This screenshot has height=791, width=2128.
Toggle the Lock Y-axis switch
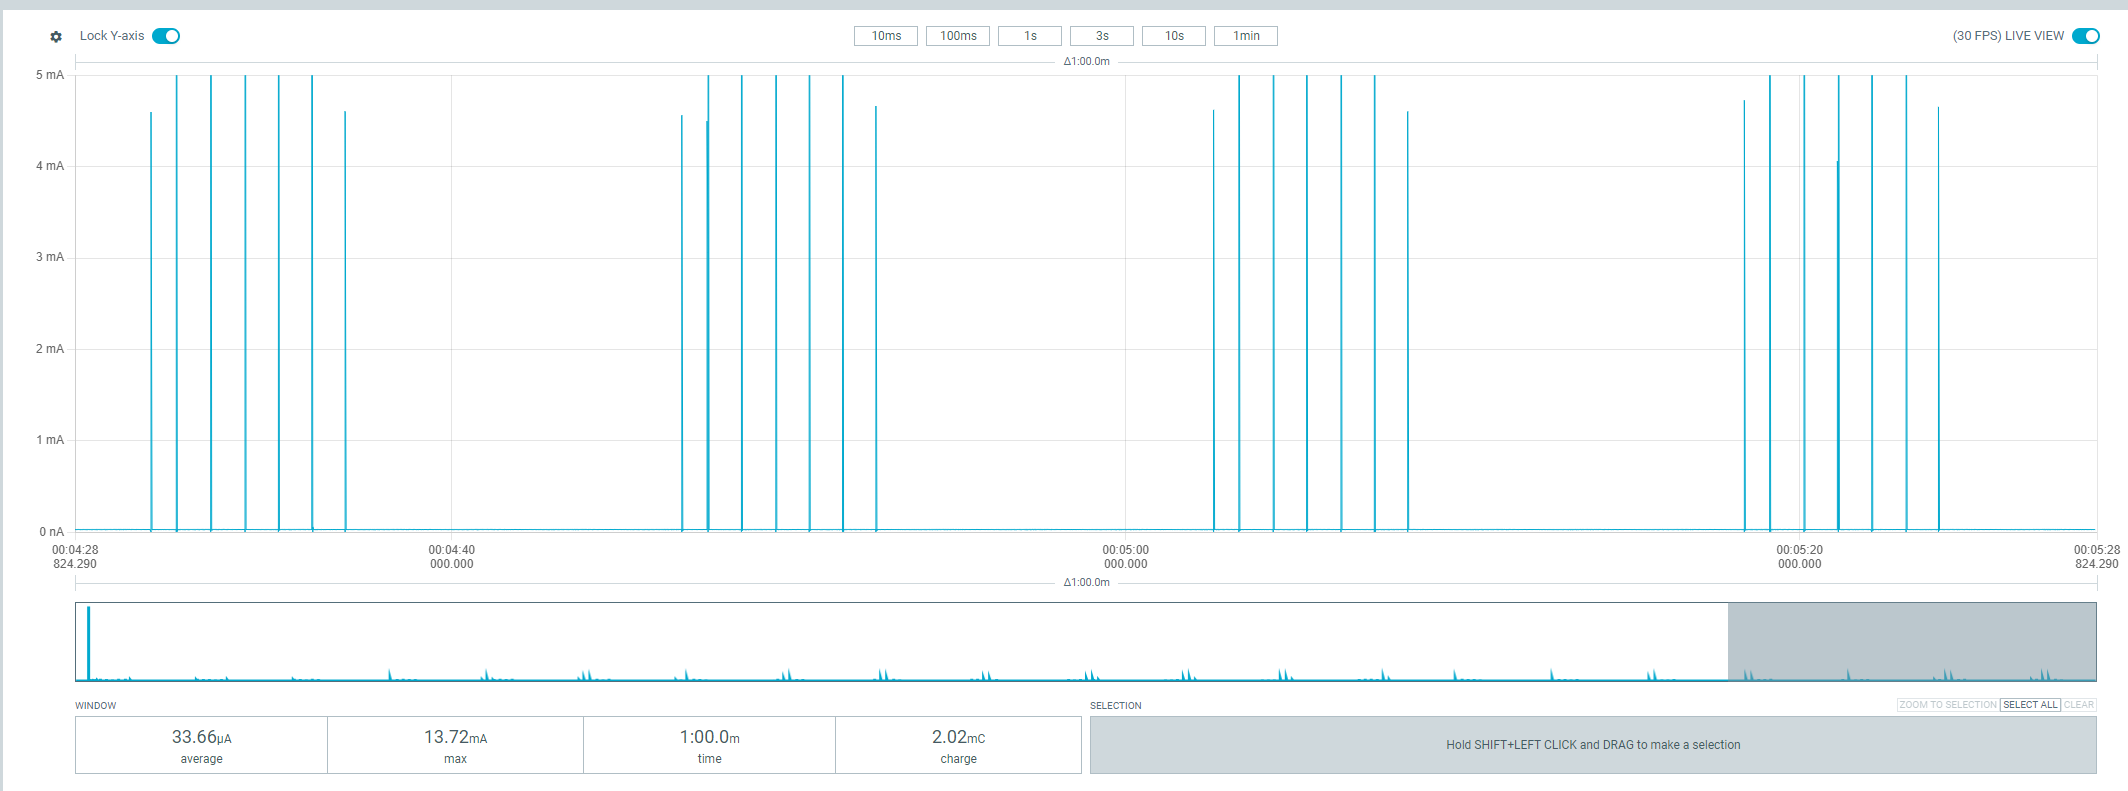click(x=166, y=36)
